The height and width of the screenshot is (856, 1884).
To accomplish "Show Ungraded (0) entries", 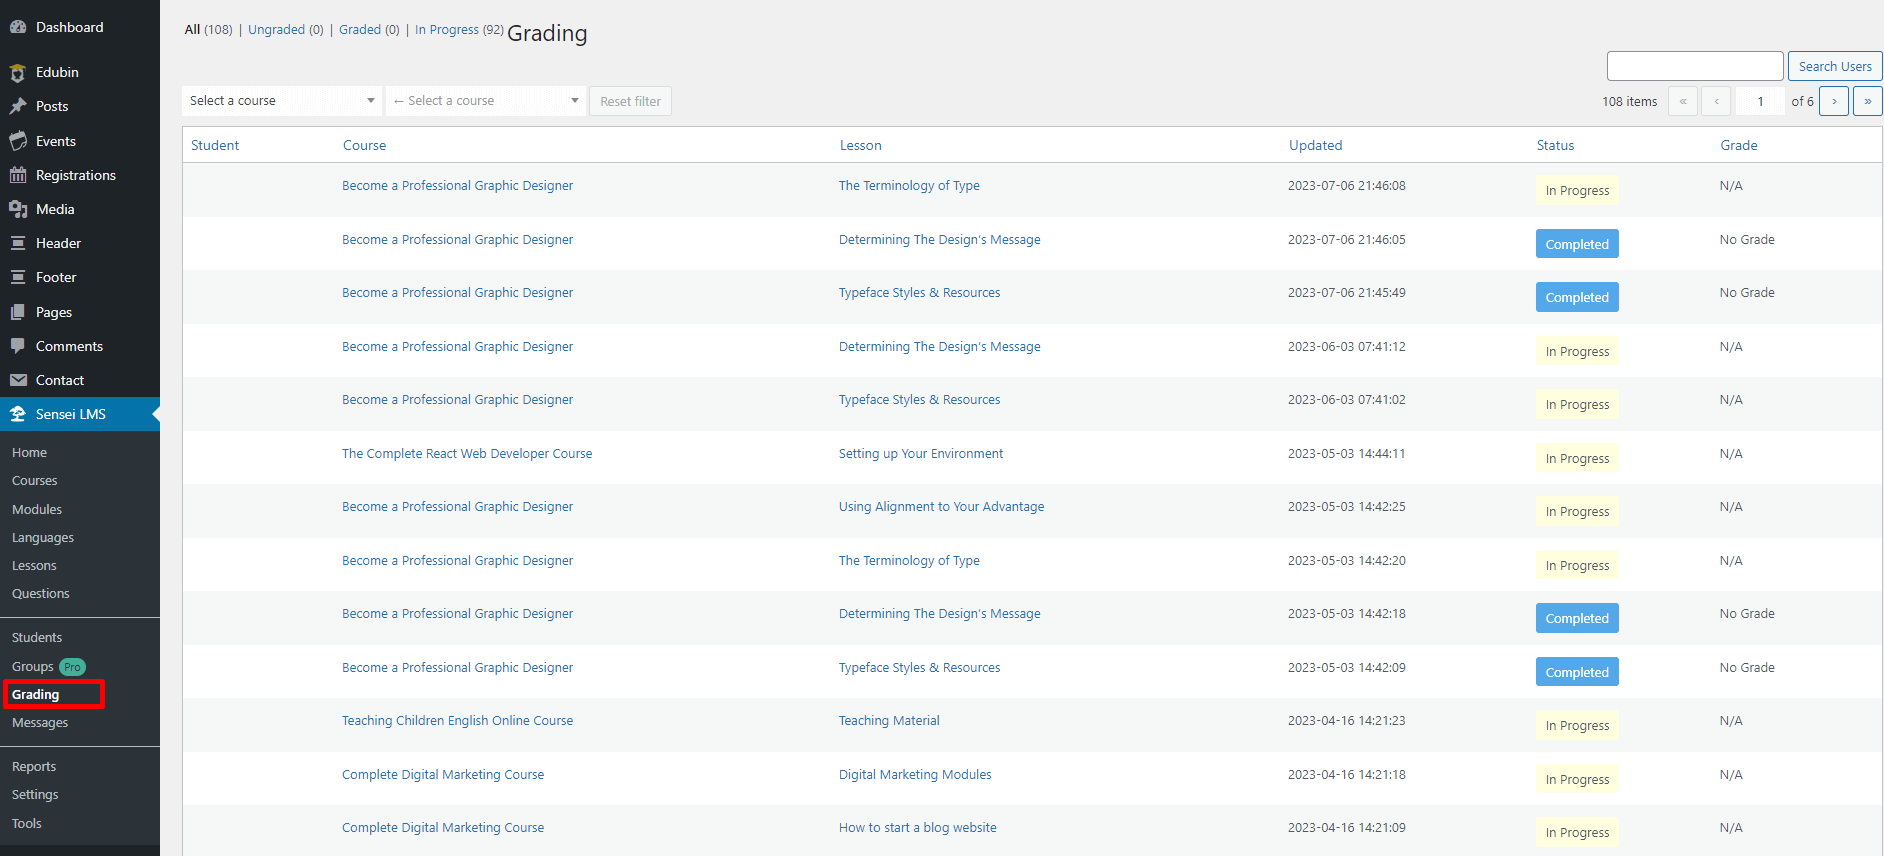I will click(x=285, y=30).
